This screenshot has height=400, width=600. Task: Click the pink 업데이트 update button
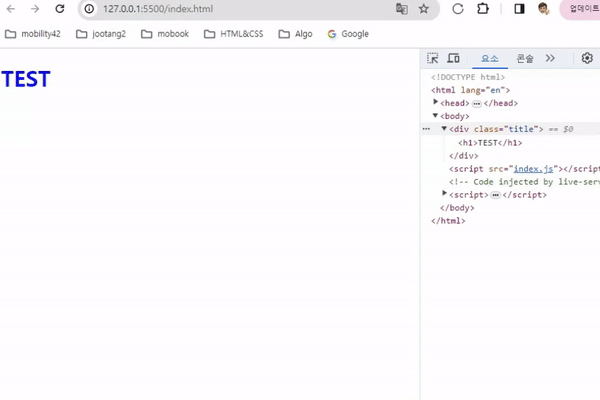pyautogui.click(x=580, y=8)
